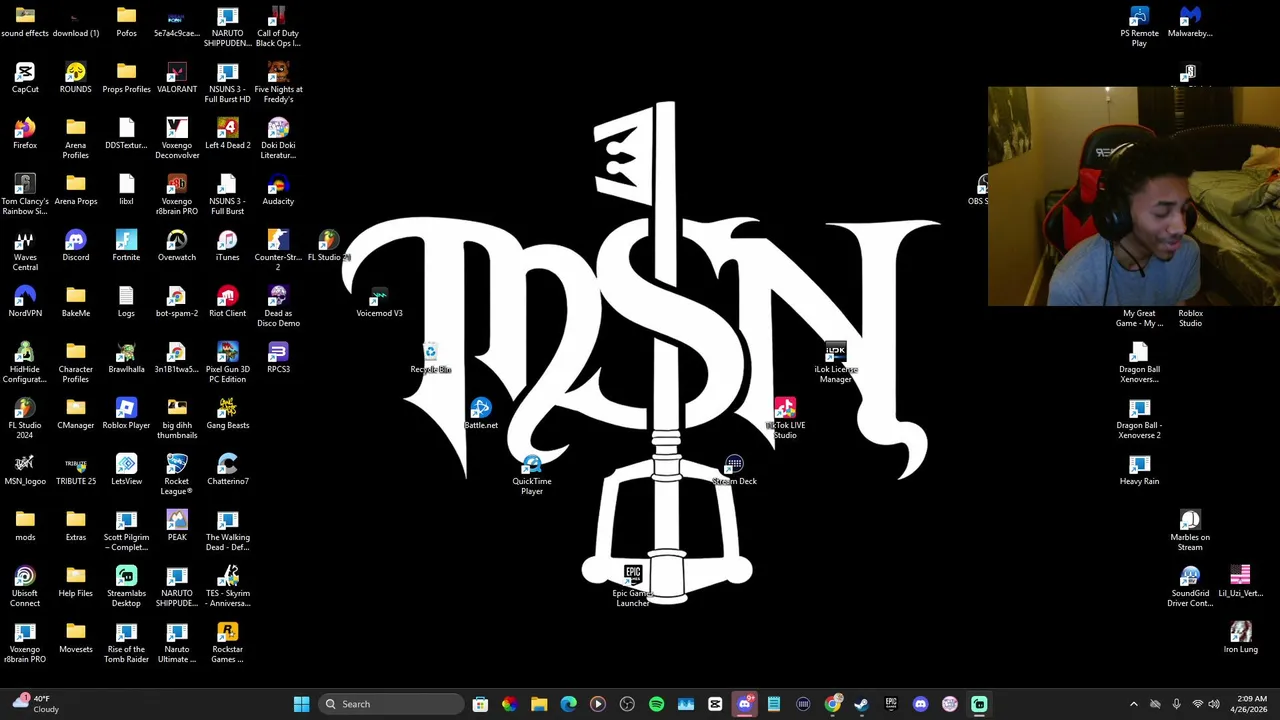Viewport: 1280px width, 720px height.
Task: Open Steam from the taskbar
Action: [x=862, y=704]
